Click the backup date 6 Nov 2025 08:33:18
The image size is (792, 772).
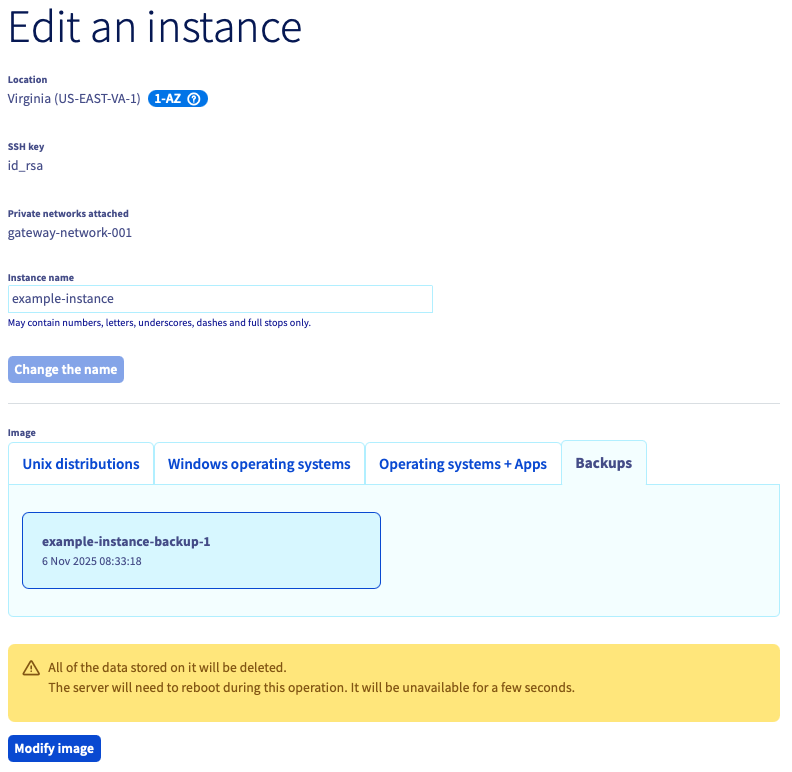pyautogui.click(x=91, y=561)
